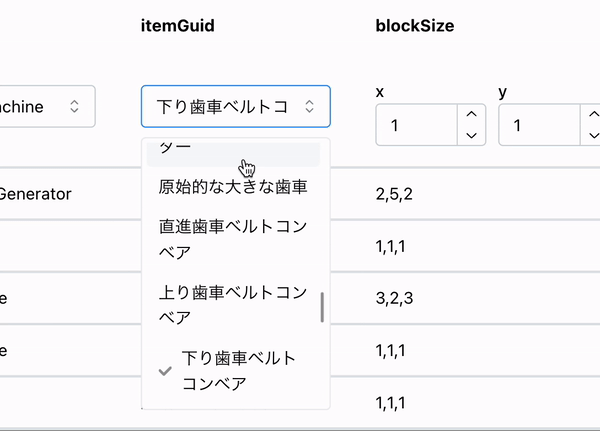Image resolution: width=600 pixels, height=431 pixels.
Task: Increase blockSize y with the up arrow
Action: (x=593, y=114)
